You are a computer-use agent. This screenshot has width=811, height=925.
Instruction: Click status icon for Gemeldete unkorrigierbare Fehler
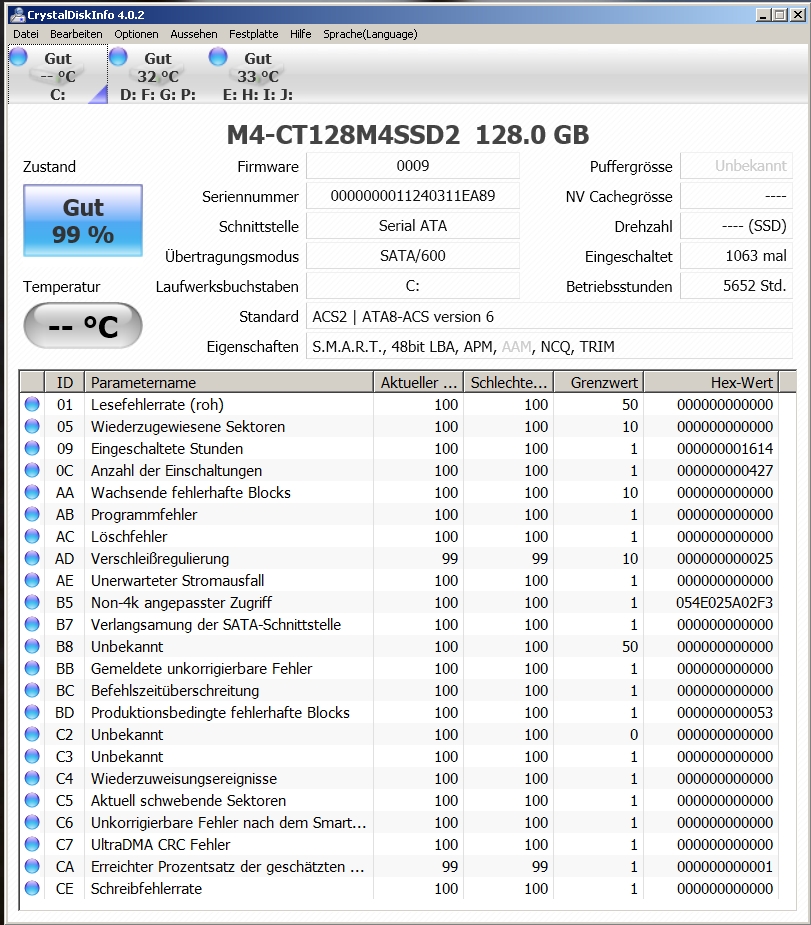click(x=32, y=668)
